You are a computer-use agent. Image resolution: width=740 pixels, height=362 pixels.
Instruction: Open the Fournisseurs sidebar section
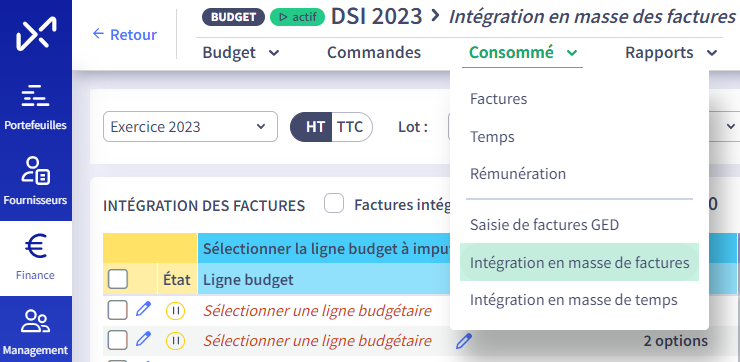click(x=35, y=182)
